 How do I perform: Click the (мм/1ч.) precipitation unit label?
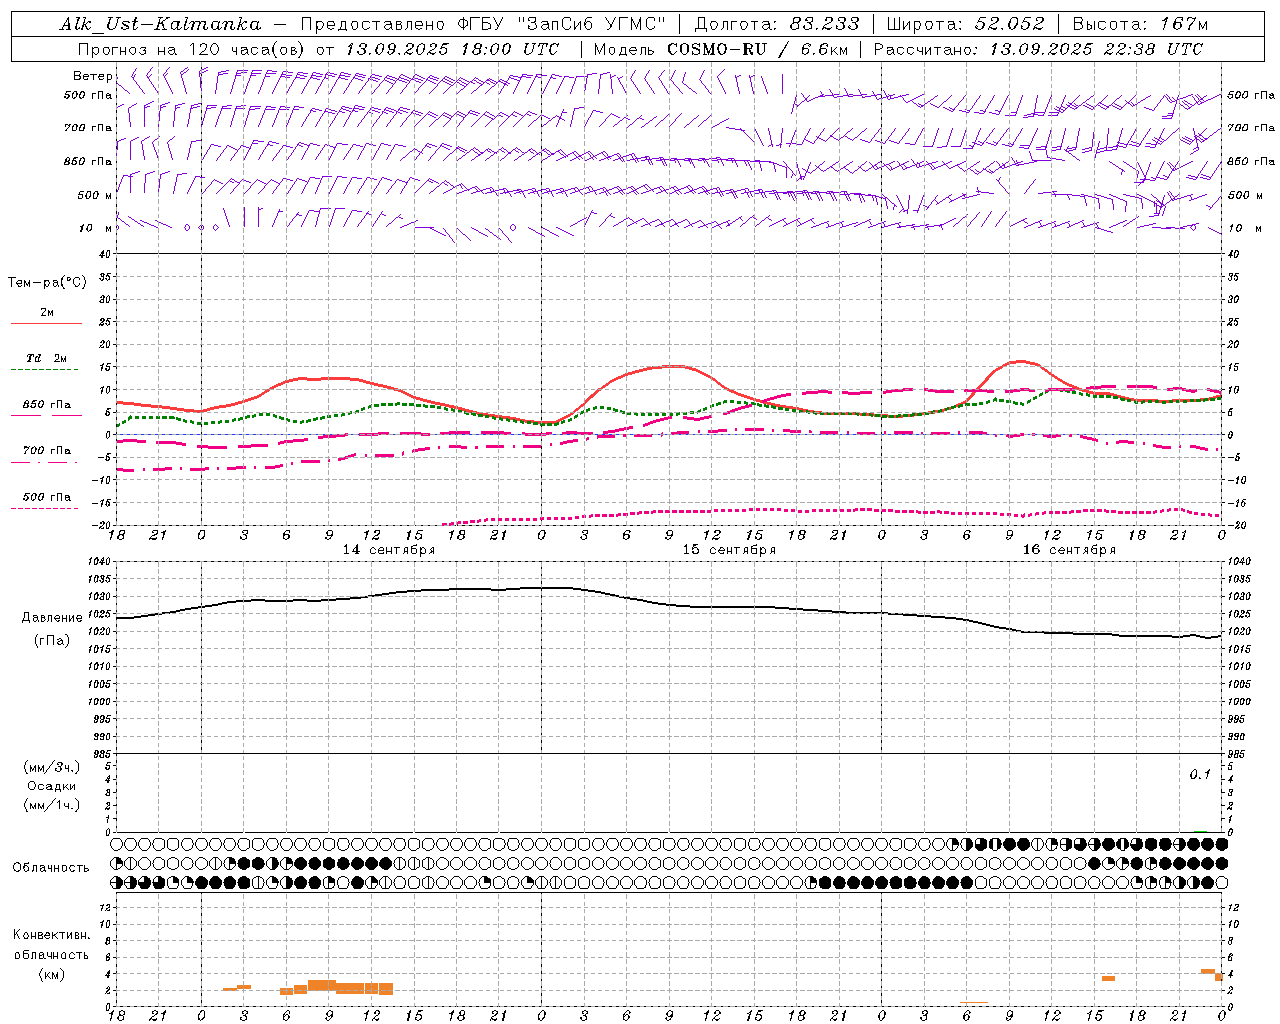click(52, 805)
